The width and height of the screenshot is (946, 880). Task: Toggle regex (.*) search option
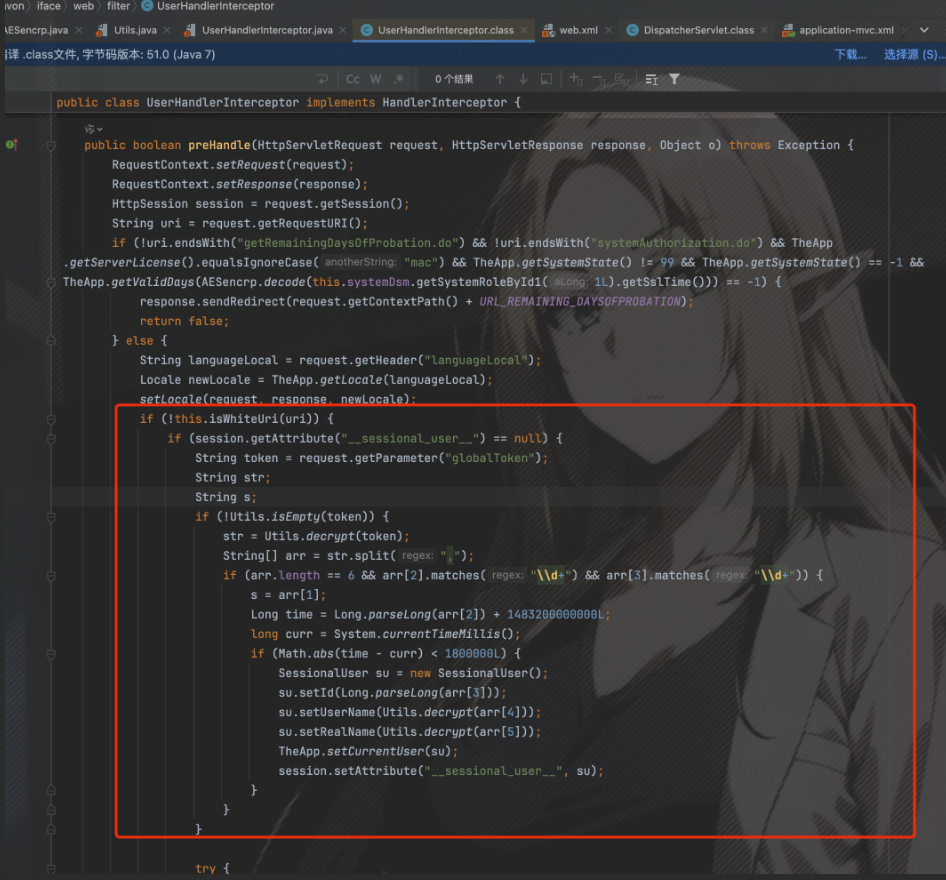[x=398, y=79]
